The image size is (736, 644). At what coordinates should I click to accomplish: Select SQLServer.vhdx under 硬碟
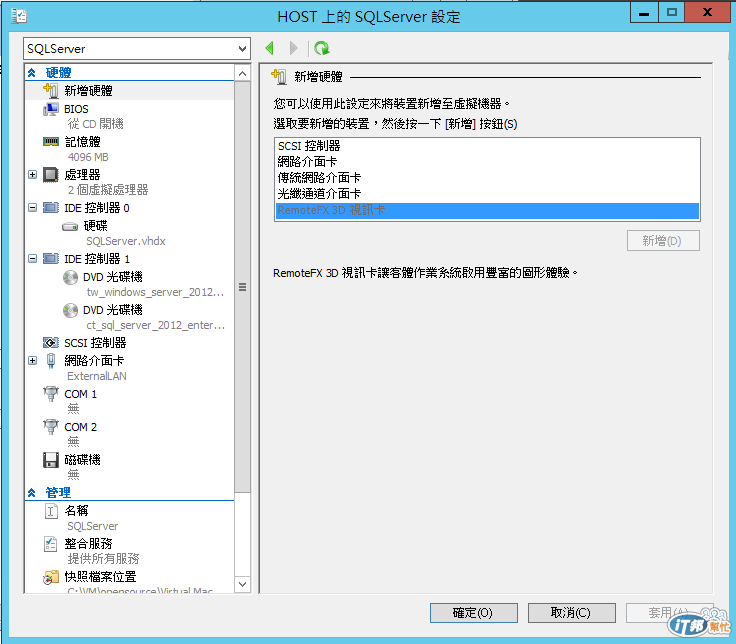[x=126, y=241]
